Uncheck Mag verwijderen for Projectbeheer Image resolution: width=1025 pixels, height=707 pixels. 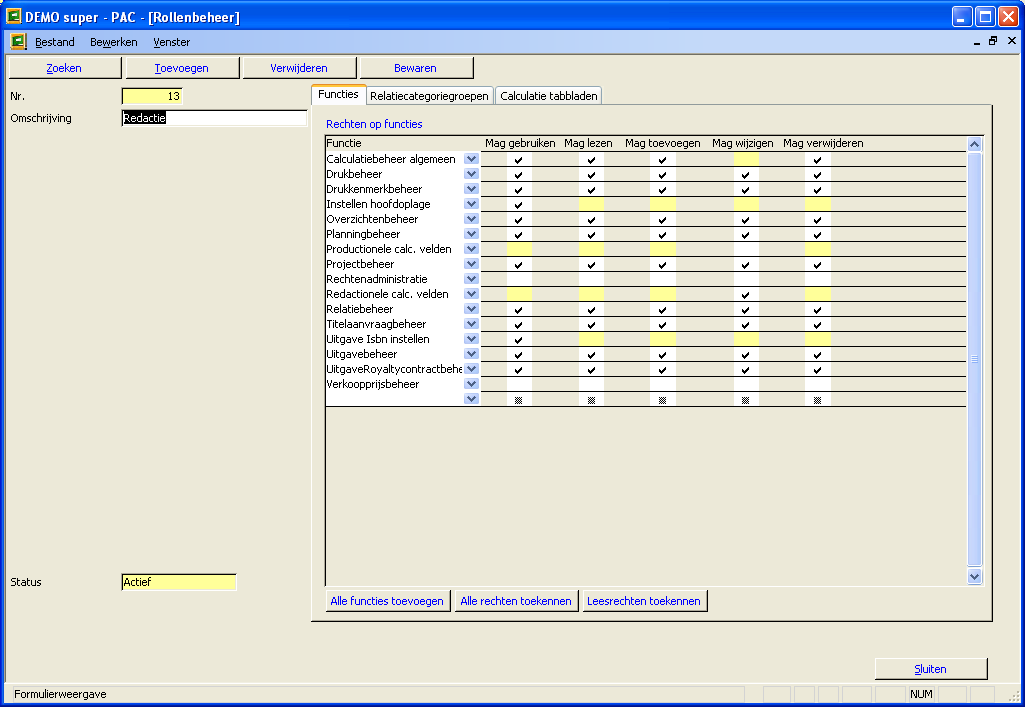(817, 265)
